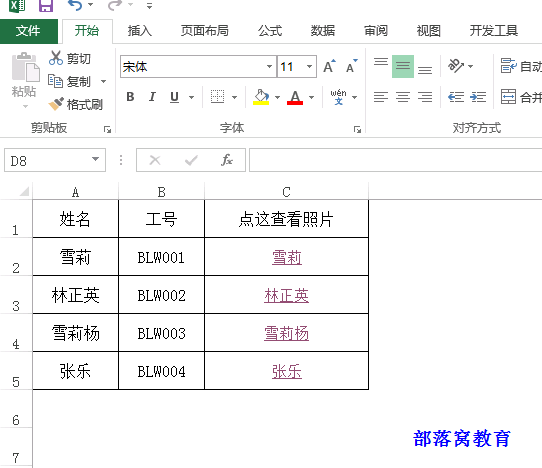The height and width of the screenshot is (468, 542).
Task: Switch to the 插入 tab
Action: pos(140,31)
